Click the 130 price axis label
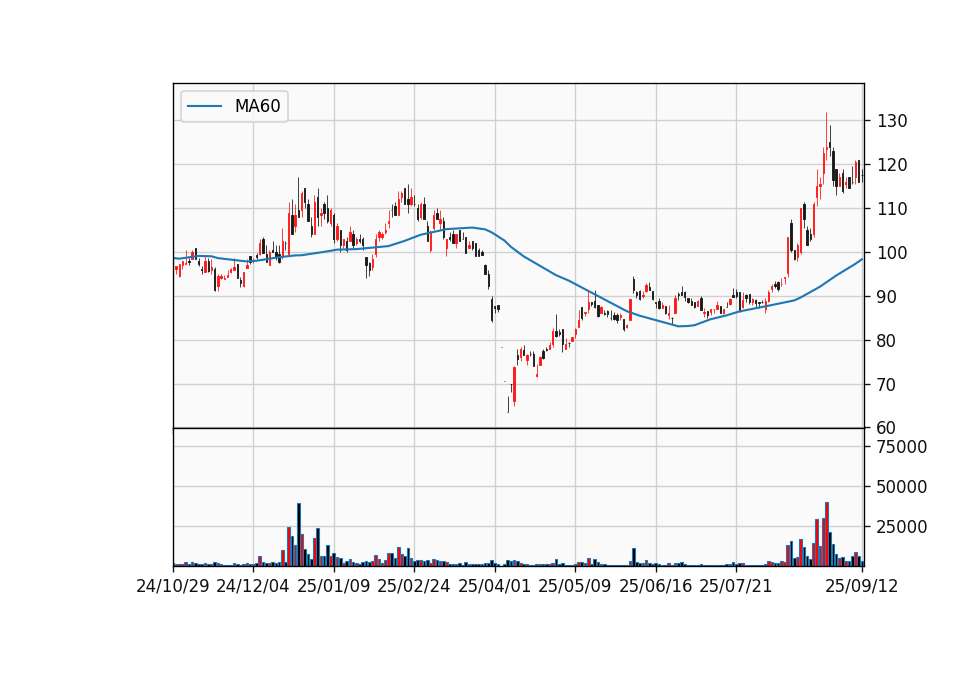 (x=892, y=121)
